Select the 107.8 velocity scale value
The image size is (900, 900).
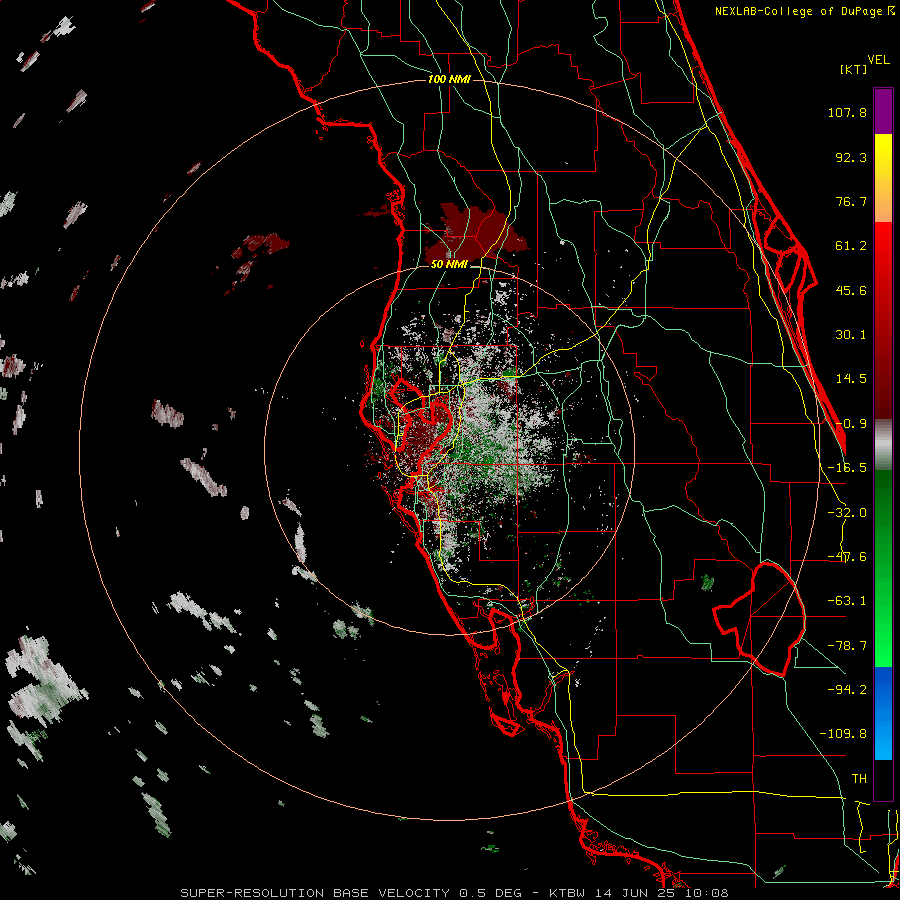pos(847,112)
